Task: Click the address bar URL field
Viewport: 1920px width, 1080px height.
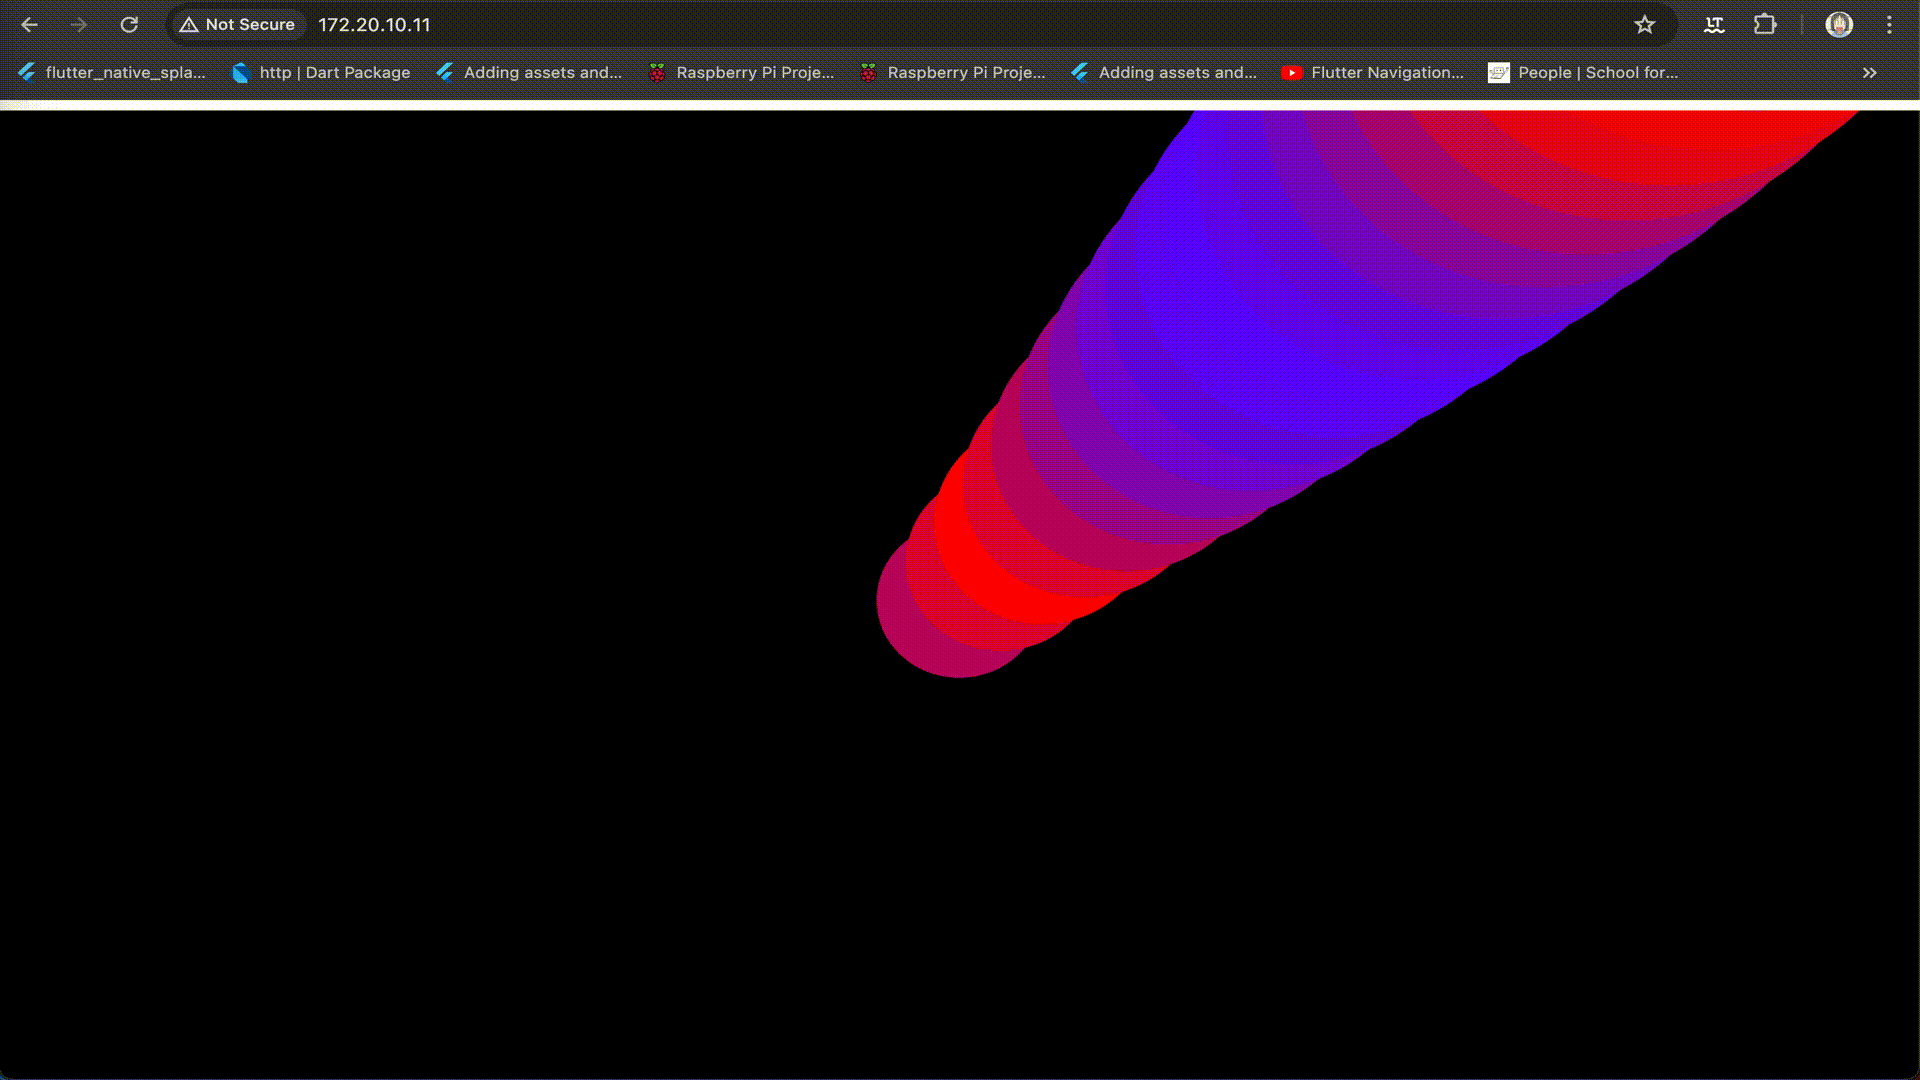Action: (x=375, y=24)
